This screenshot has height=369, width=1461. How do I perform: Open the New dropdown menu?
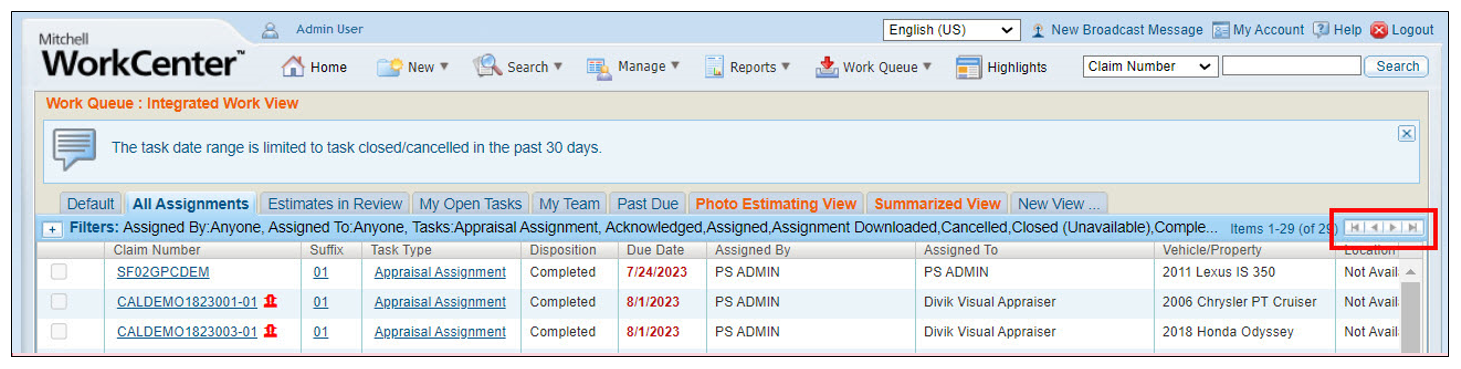[413, 67]
